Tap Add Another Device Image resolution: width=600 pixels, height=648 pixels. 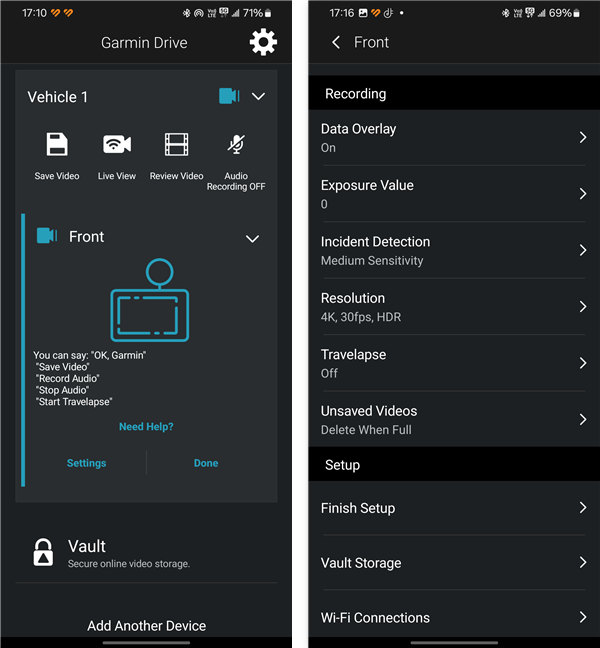tap(146, 626)
